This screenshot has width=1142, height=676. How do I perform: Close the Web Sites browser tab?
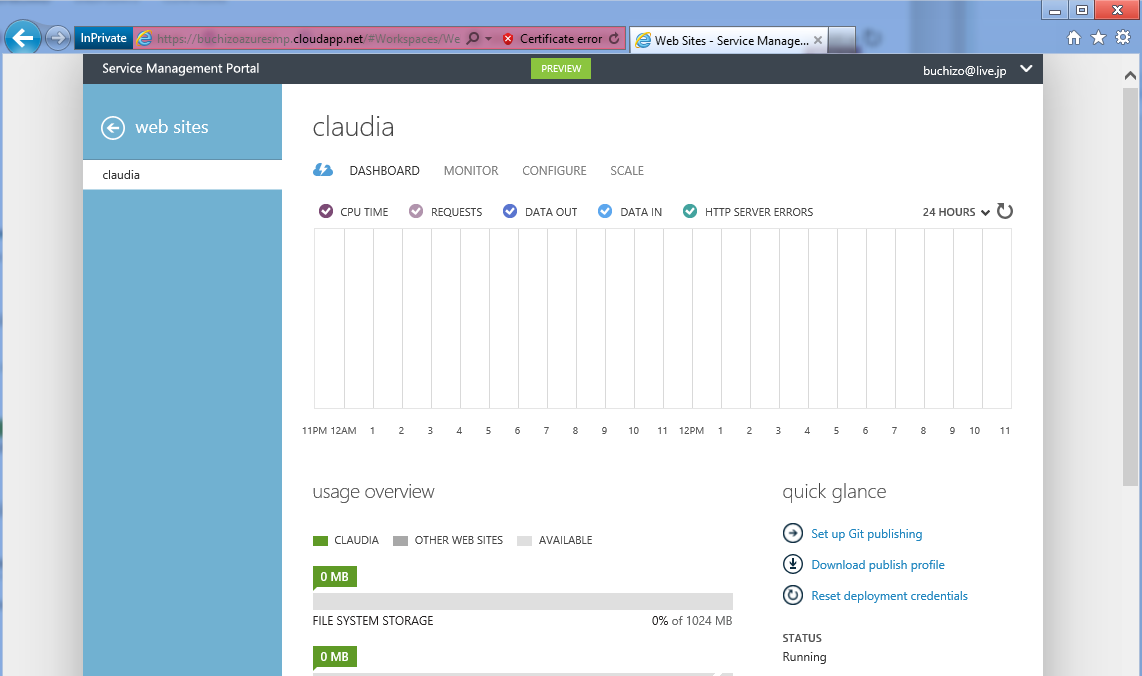(818, 40)
